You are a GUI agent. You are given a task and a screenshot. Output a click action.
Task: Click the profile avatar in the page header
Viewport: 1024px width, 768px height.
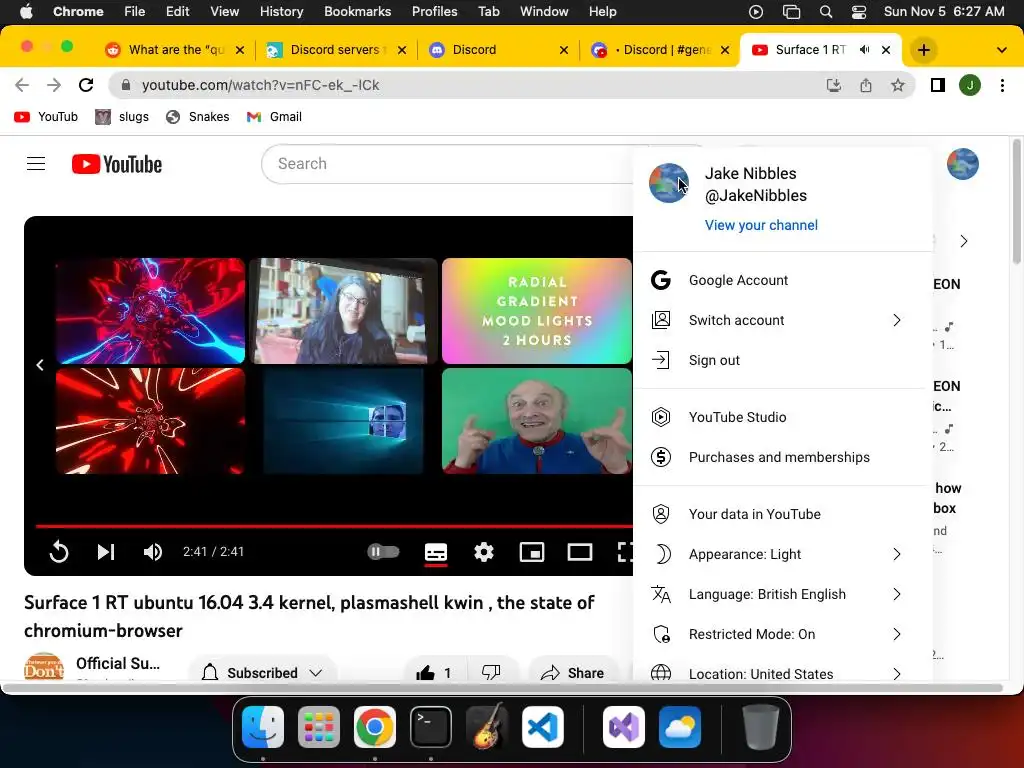click(963, 164)
